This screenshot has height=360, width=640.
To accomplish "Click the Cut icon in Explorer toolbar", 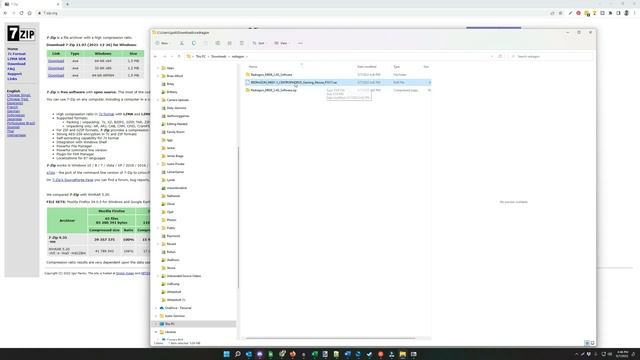I will (x=182, y=43).
